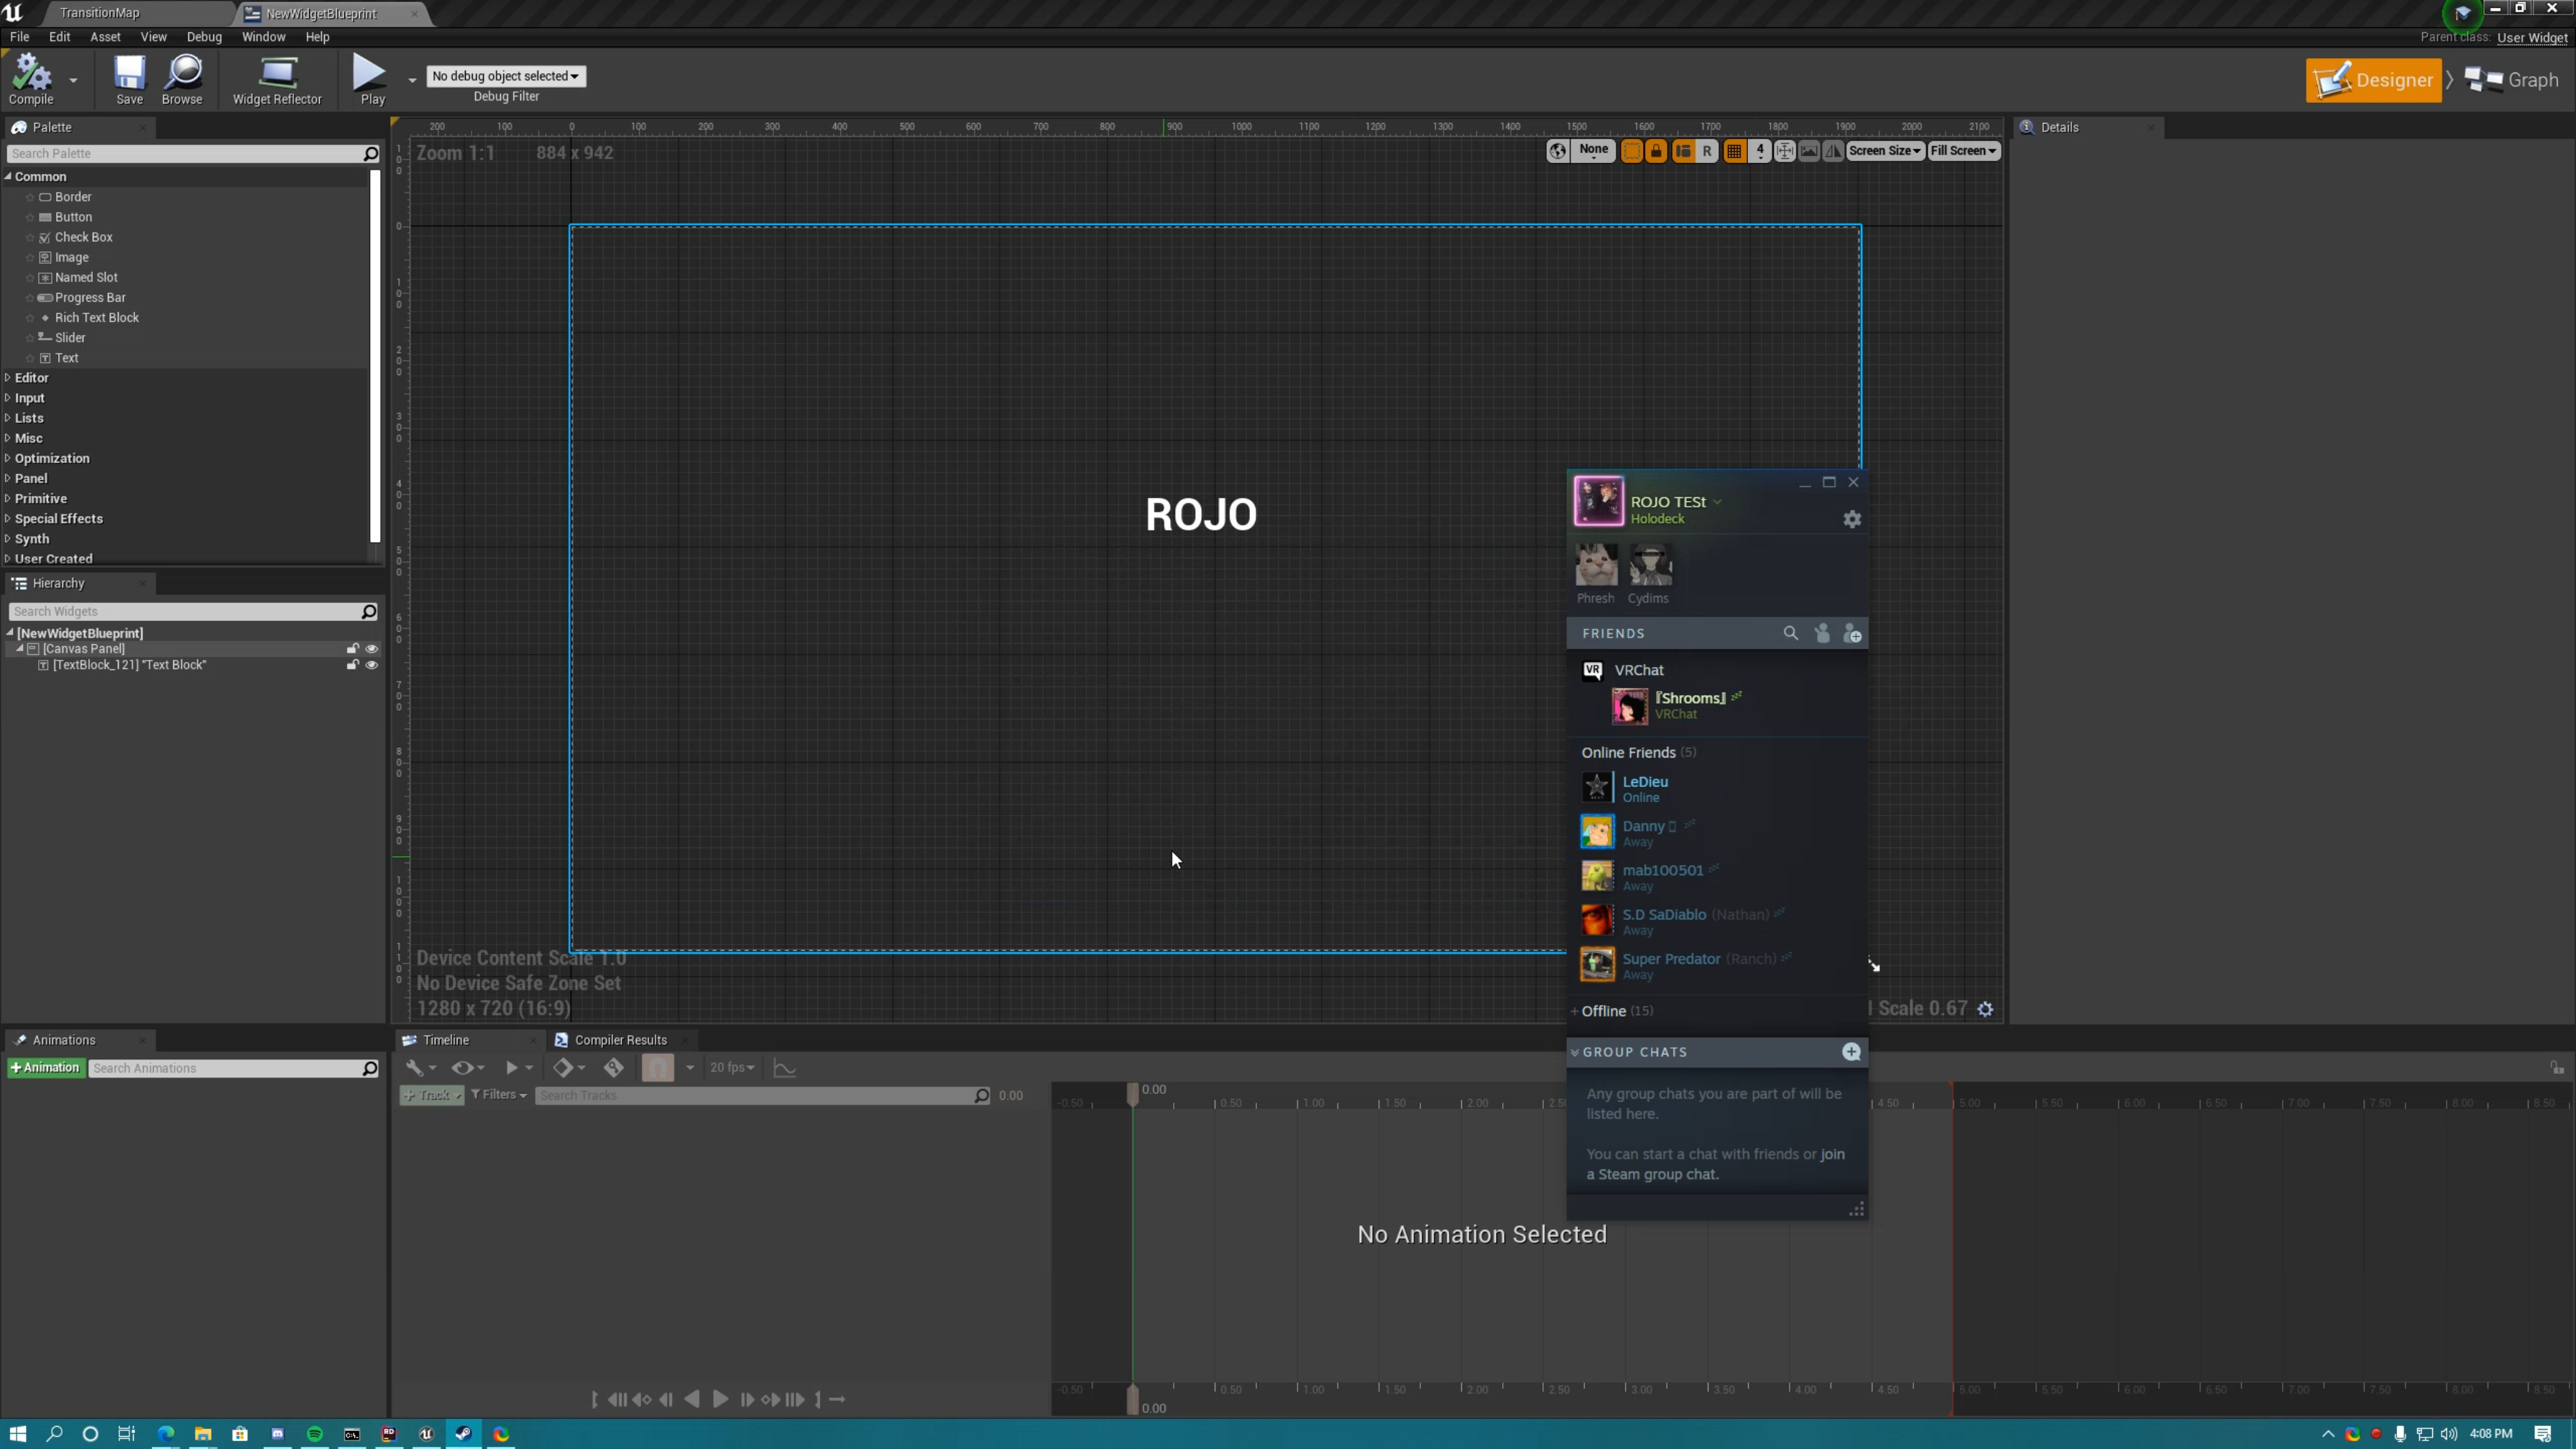2576x1449 pixels.
Task: Click Cydims favorite friend avatar
Action: point(1650,565)
